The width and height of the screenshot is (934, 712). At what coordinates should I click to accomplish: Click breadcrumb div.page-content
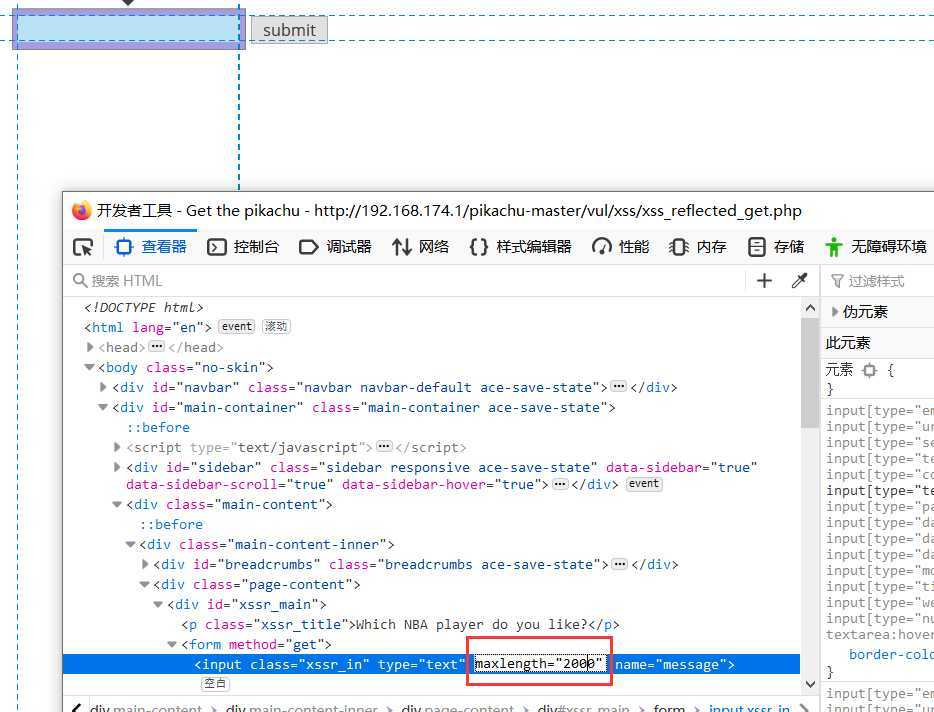tap(457, 708)
